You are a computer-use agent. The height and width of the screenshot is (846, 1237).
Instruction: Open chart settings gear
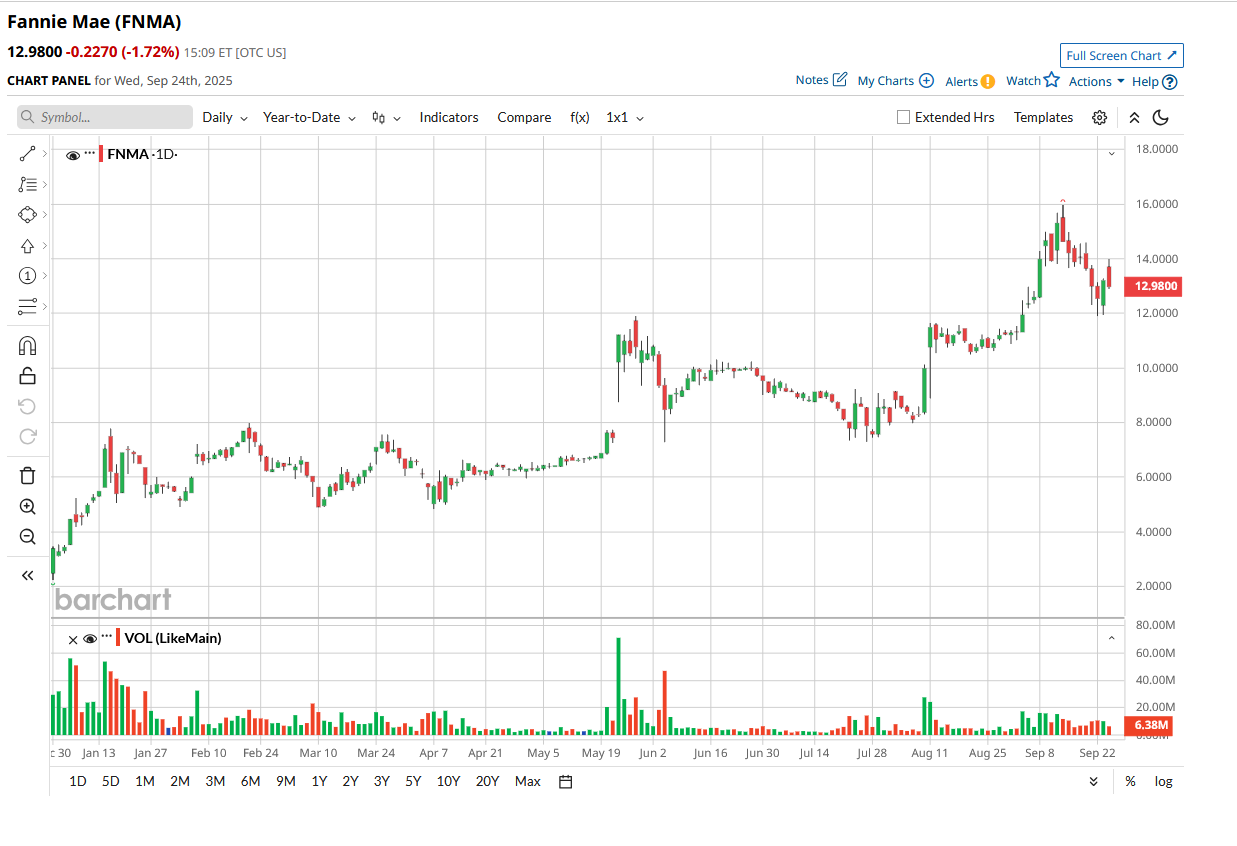(1099, 117)
